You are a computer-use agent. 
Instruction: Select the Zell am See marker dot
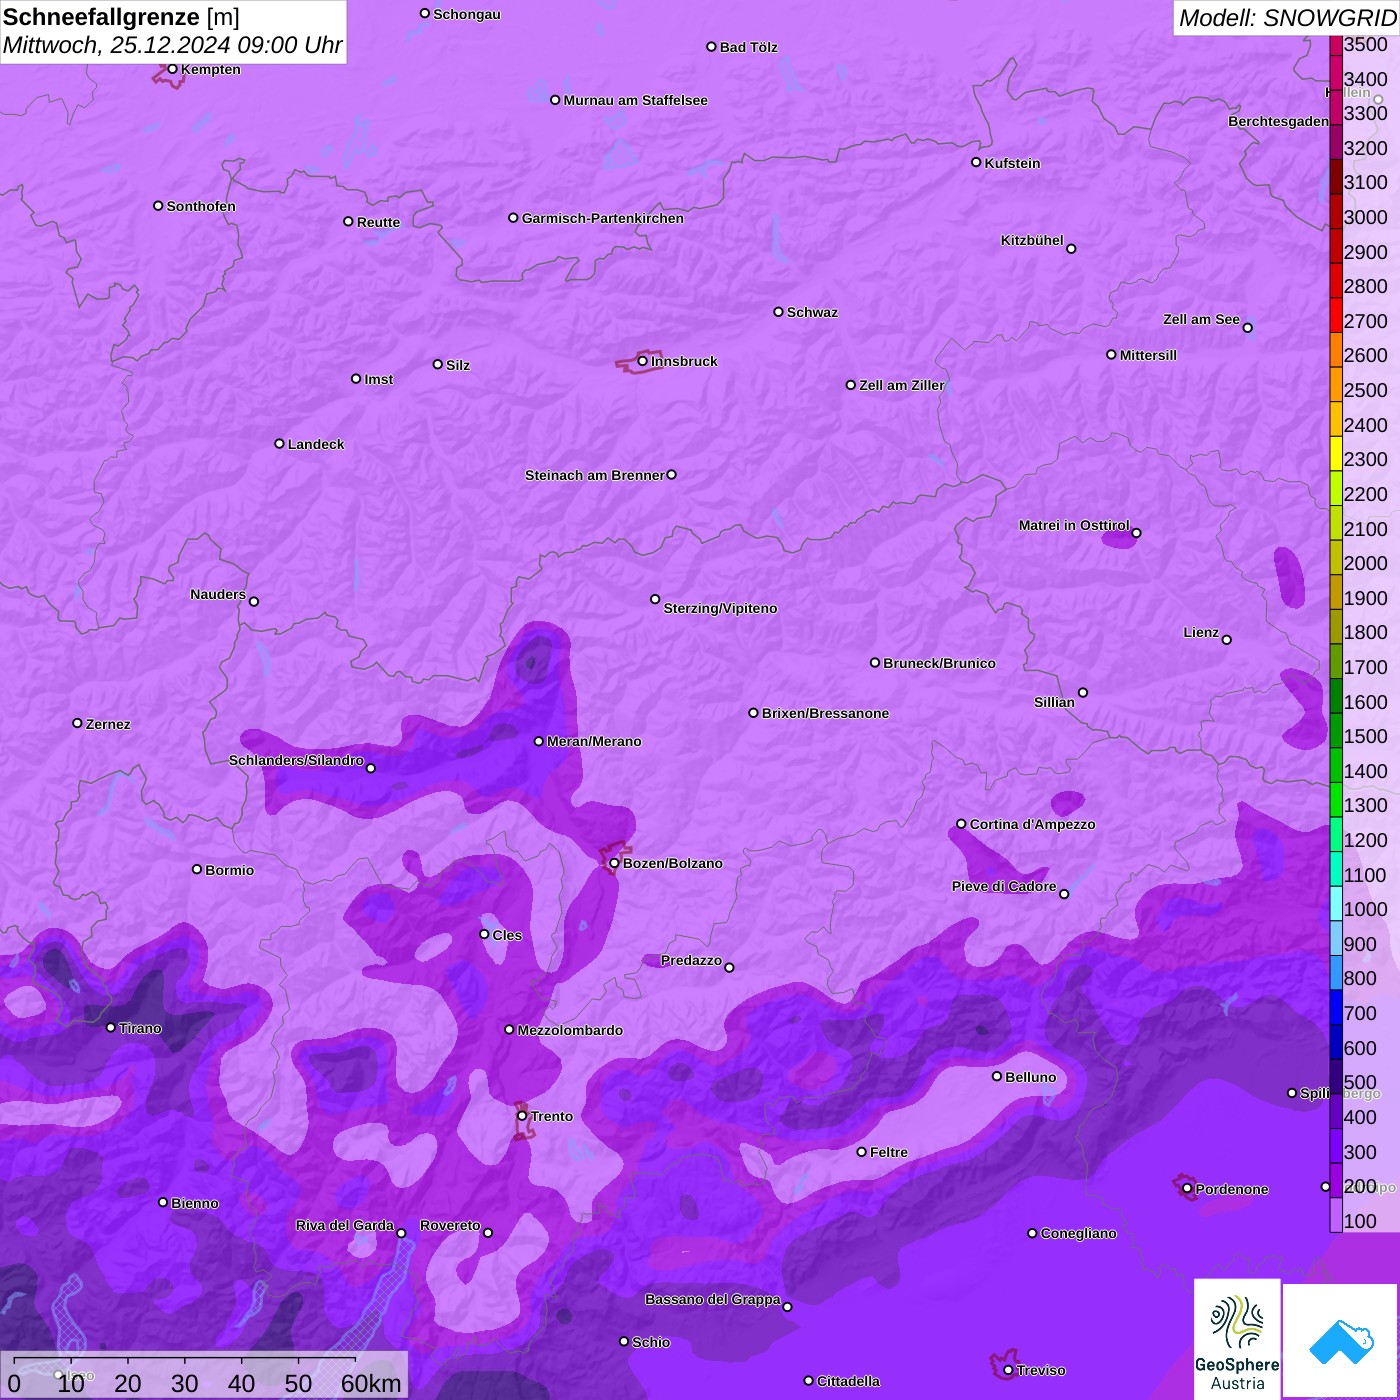pyautogui.click(x=1247, y=327)
